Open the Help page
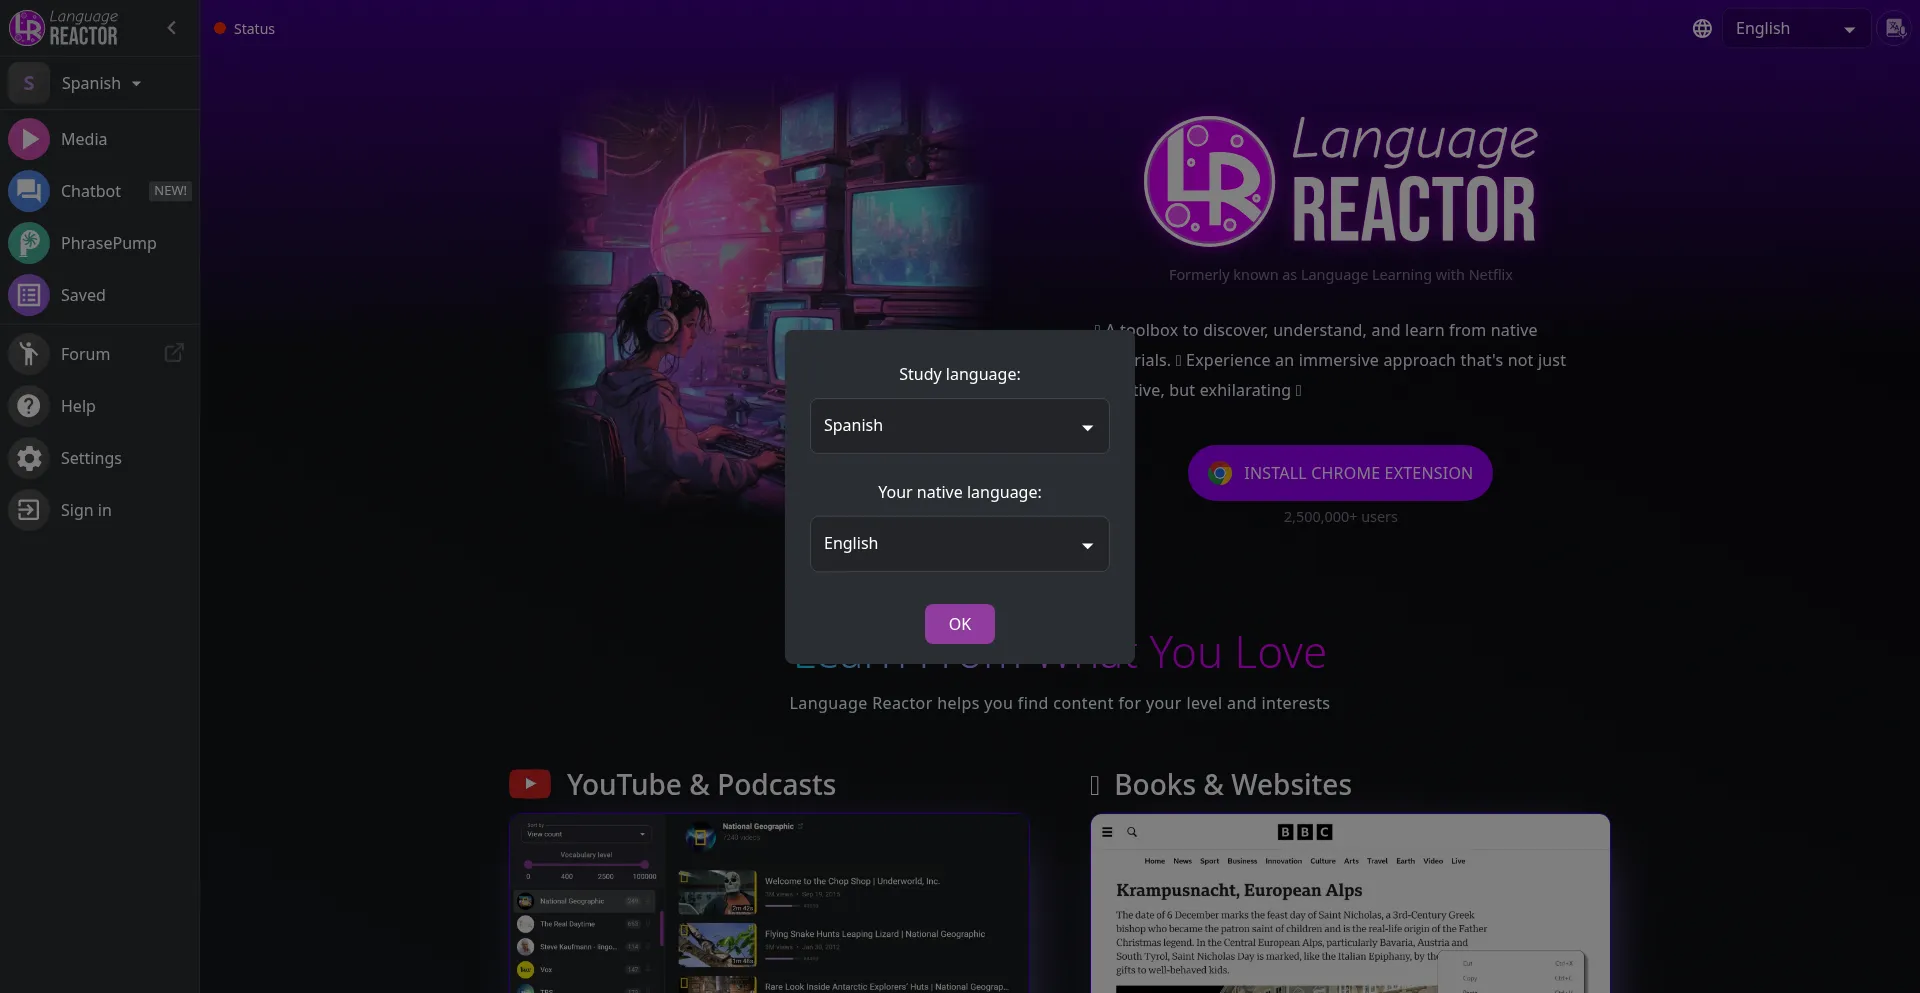Viewport: 1920px width, 993px height. tap(100, 406)
